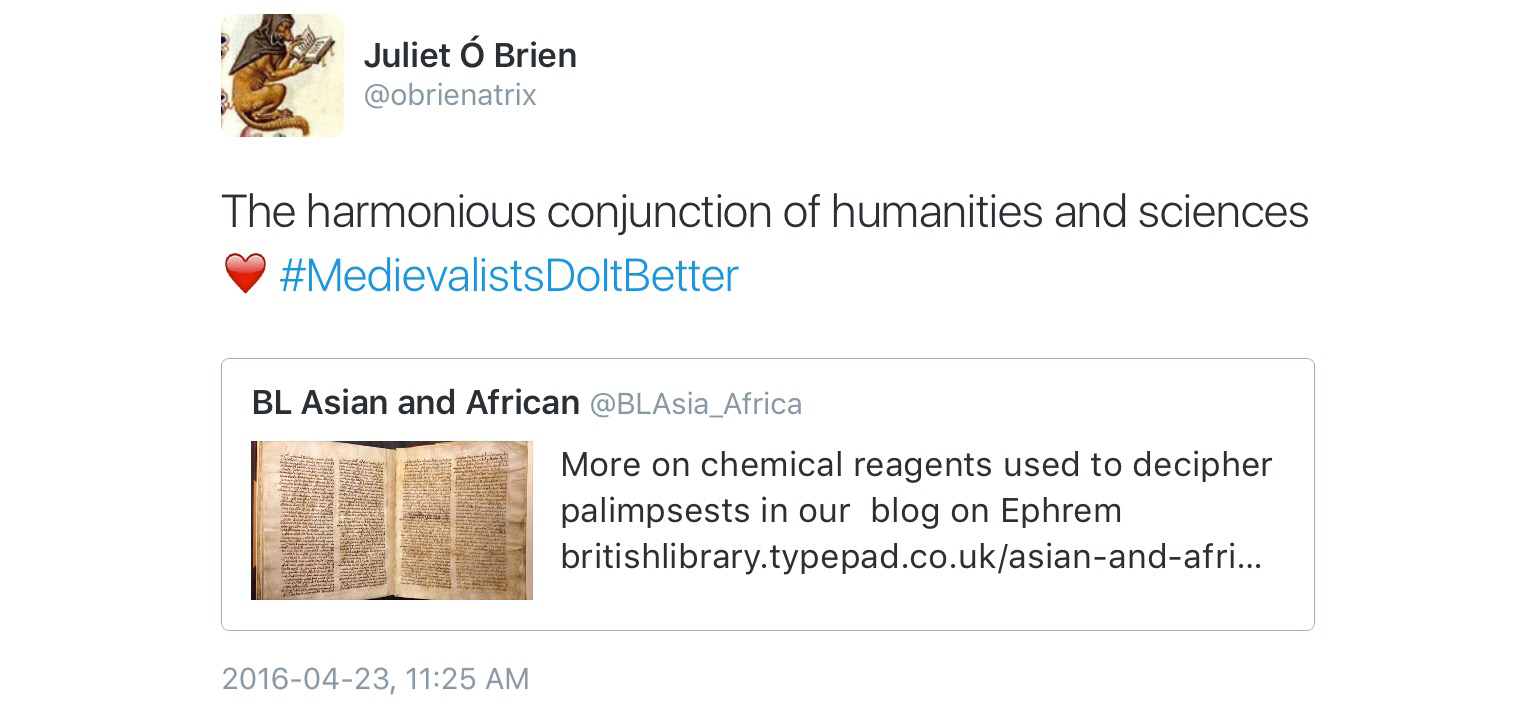Click the word 'harmonious' in the tweet
Viewport: 1536px width, 713px height.
click(423, 212)
